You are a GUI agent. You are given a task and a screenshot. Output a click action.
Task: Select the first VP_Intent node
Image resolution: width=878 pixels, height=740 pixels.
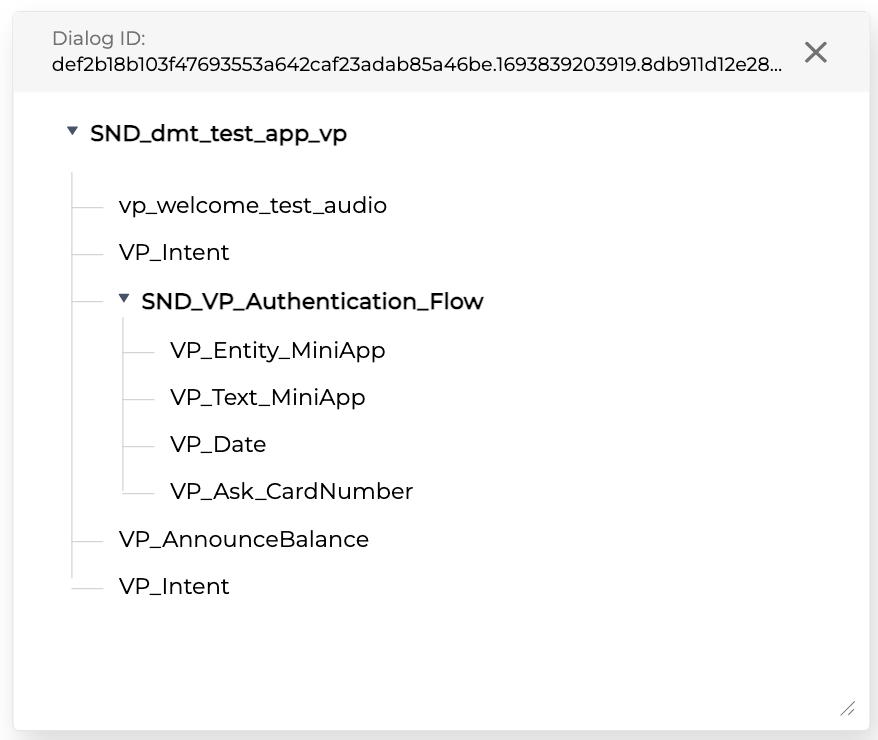pyautogui.click(x=173, y=252)
